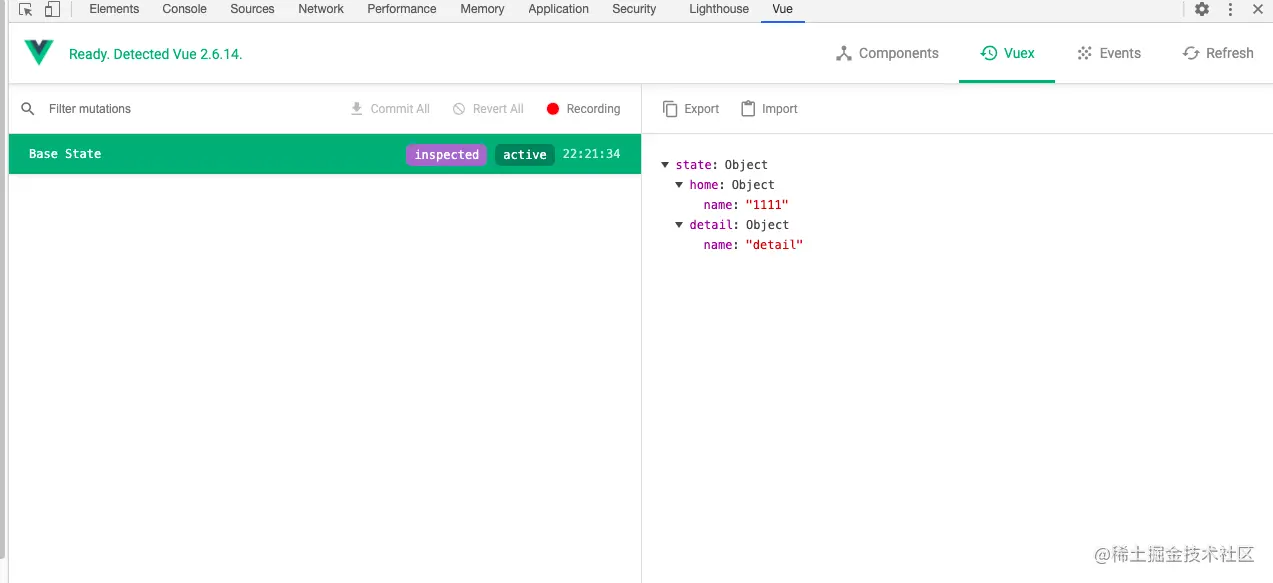The width and height of the screenshot is (1273, 583).
Task: Open the DevTools three-dot menu
Action: tap(1230, 9)
